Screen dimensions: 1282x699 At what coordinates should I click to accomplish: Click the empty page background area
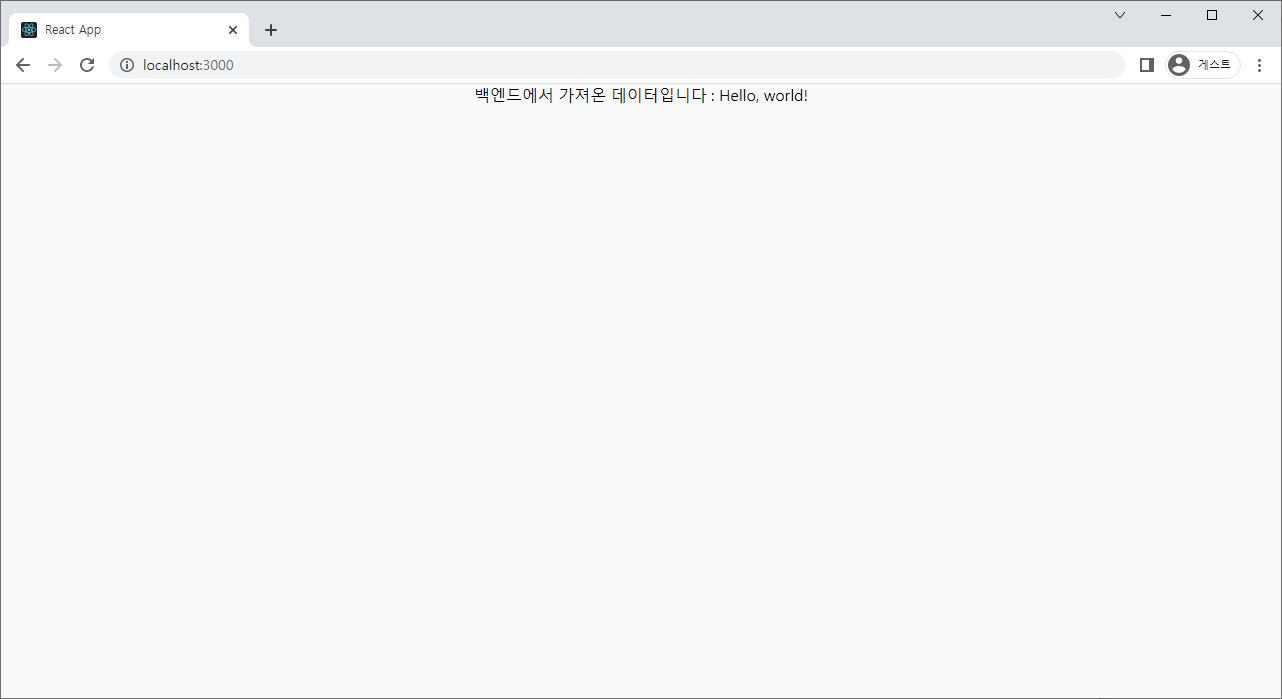click(640, 400)
